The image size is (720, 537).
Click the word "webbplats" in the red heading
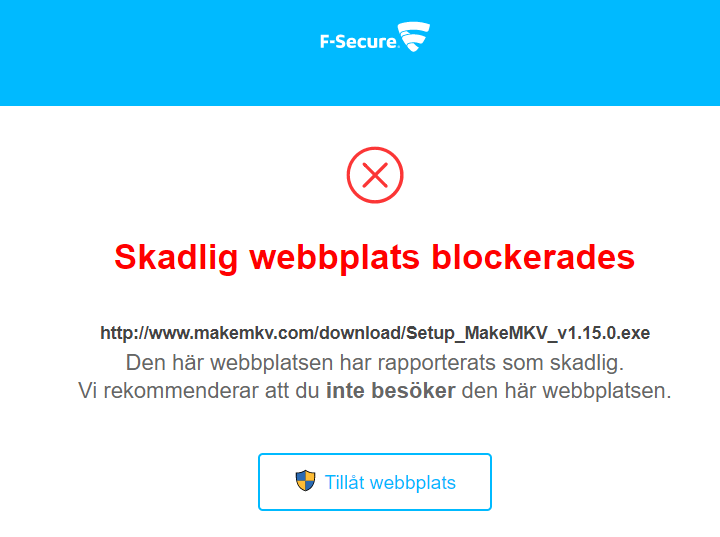[335, 257]
